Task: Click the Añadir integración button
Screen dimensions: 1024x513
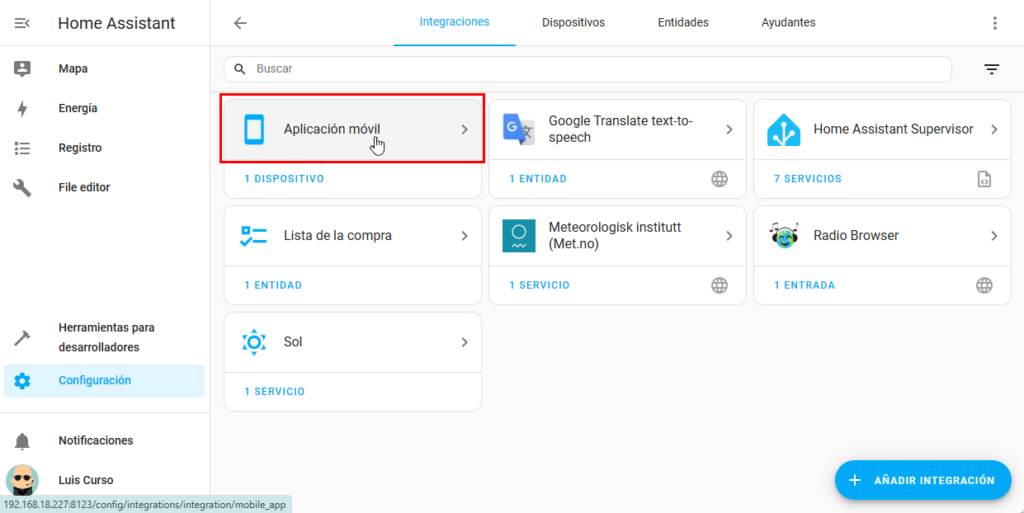Action: pos(923,480)
